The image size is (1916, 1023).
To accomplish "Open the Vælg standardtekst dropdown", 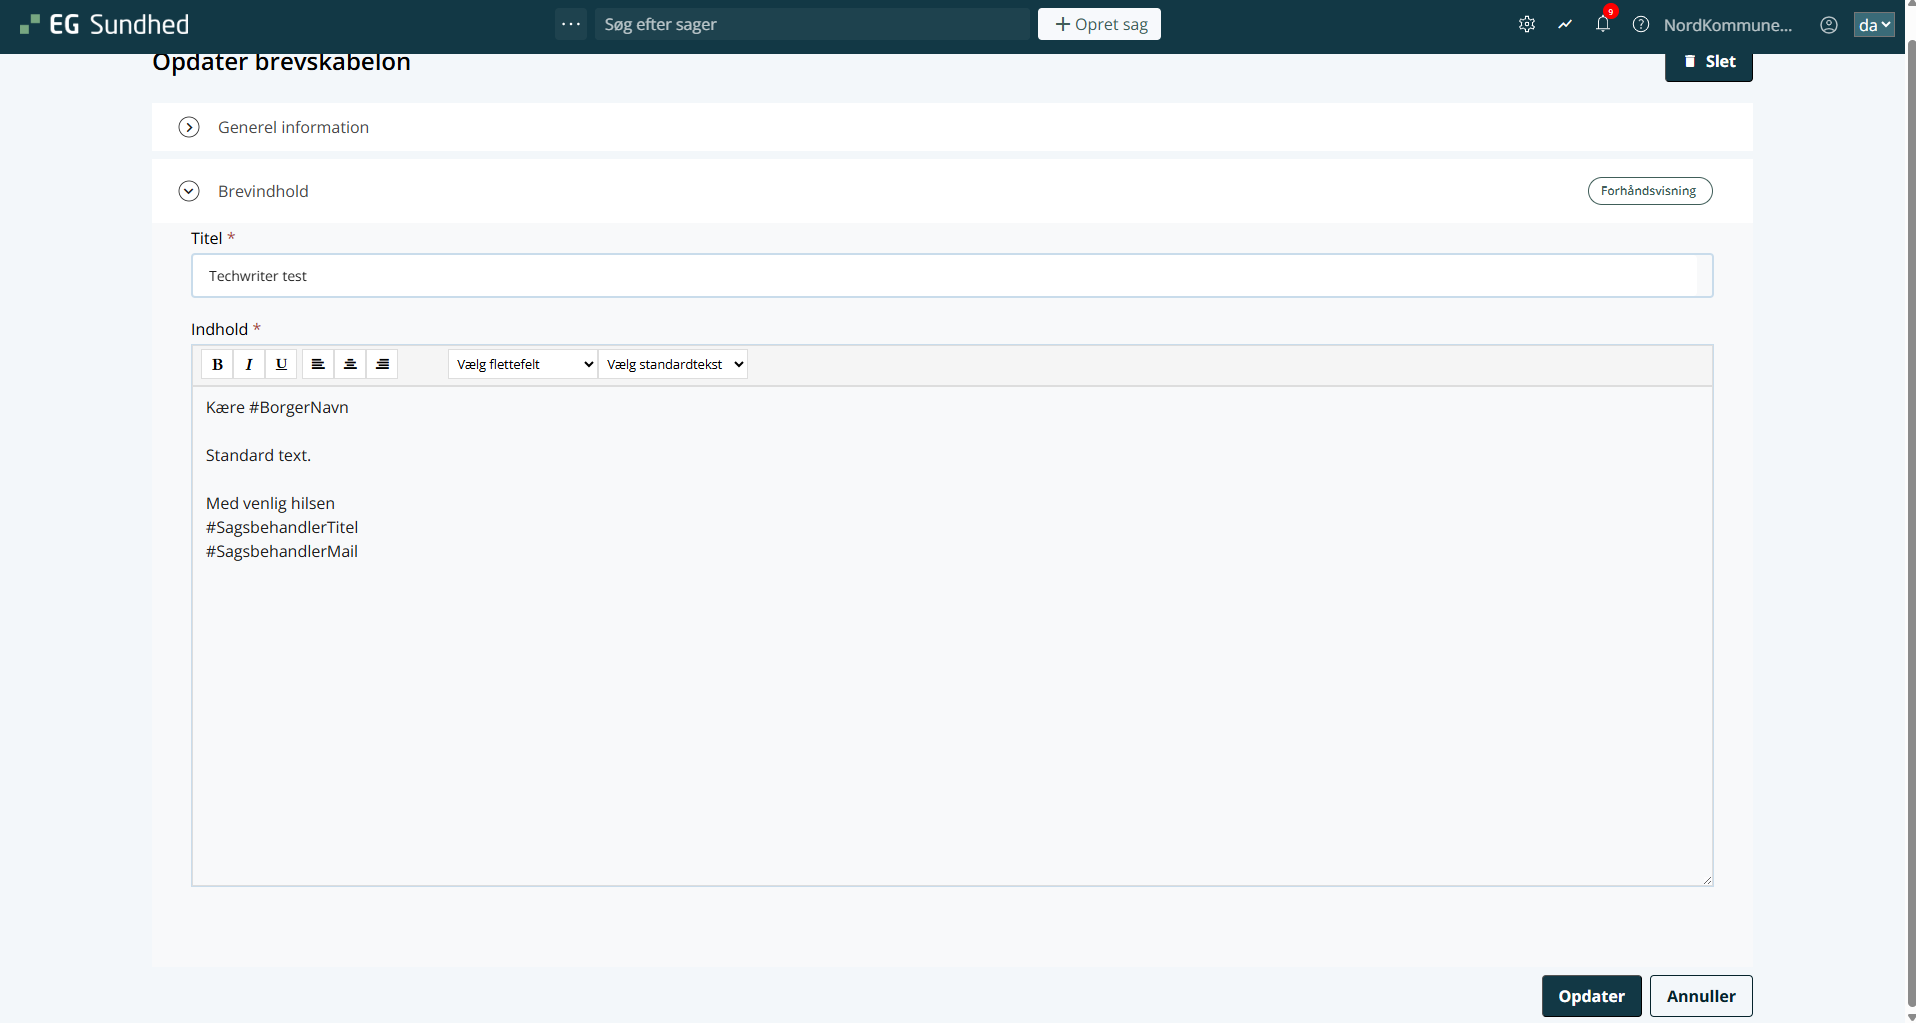I will click(x=673, y=364).
